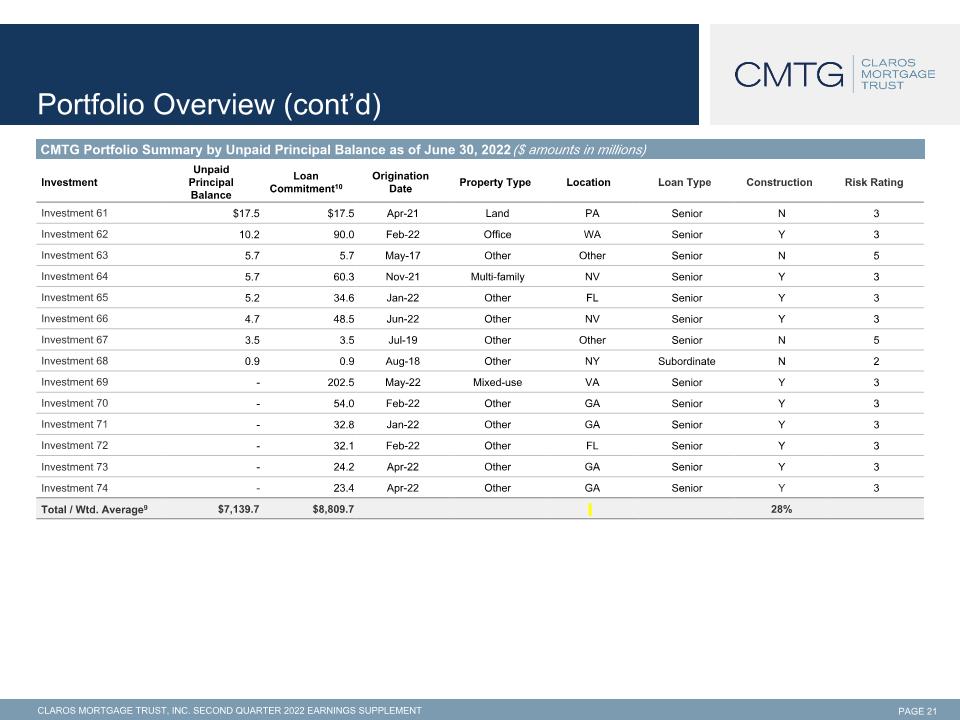960x720 pixels.
Task: Click origination date 'Aug-18'
Action: tap(402, 361)
